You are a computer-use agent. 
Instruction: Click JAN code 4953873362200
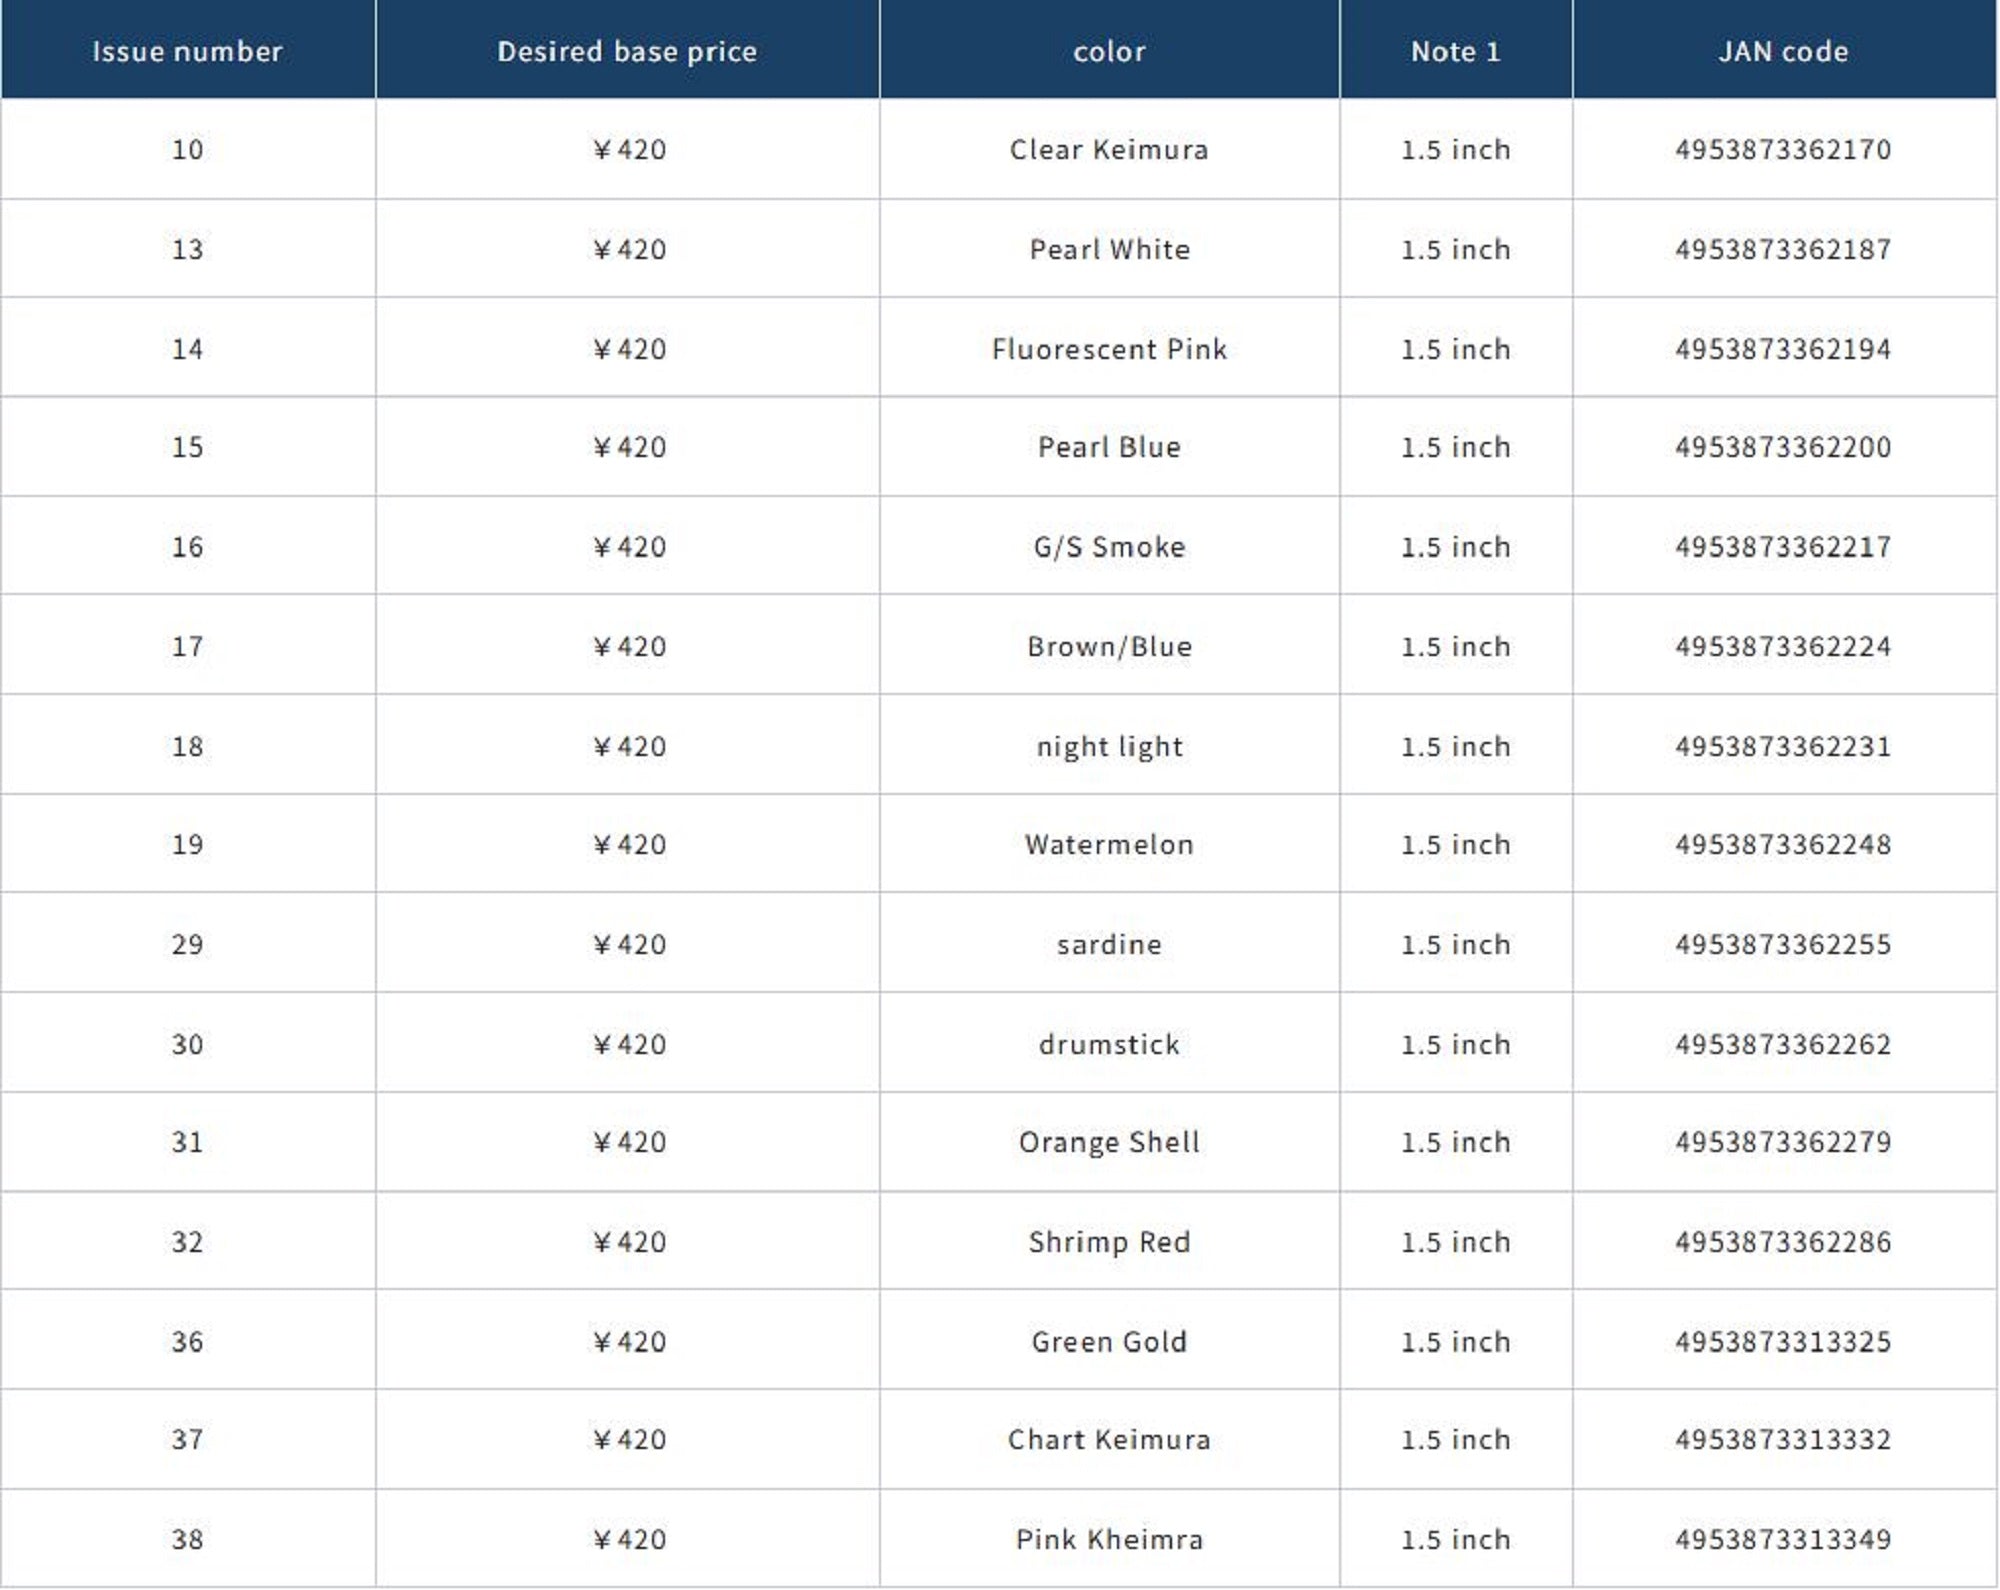pyautogui.click(x=1783, y=447)
